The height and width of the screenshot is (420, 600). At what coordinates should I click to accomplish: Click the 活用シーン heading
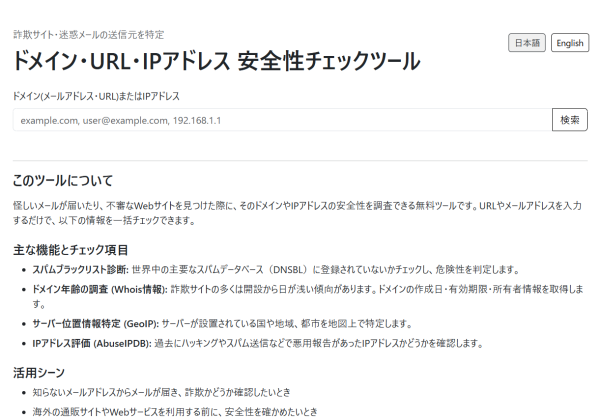tap(42, 372)
